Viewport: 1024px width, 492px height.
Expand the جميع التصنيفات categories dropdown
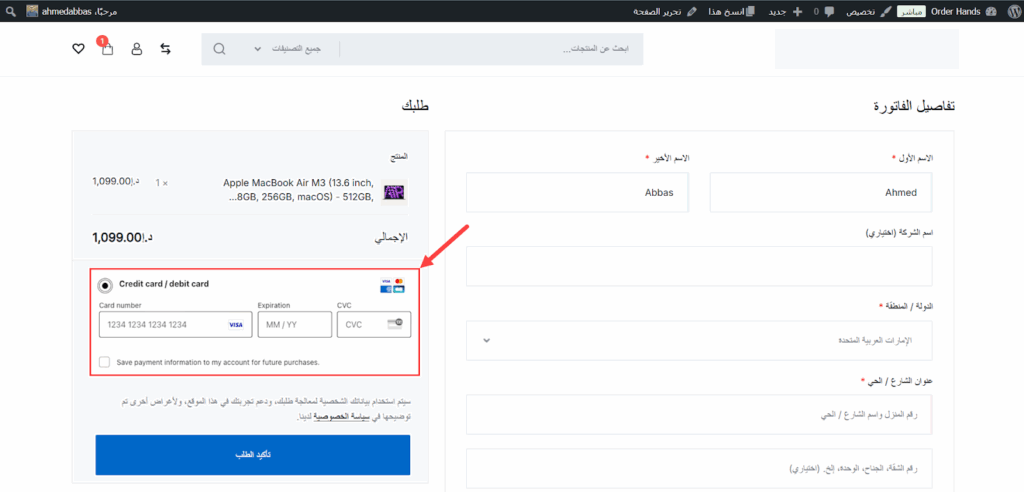[290, 49]
